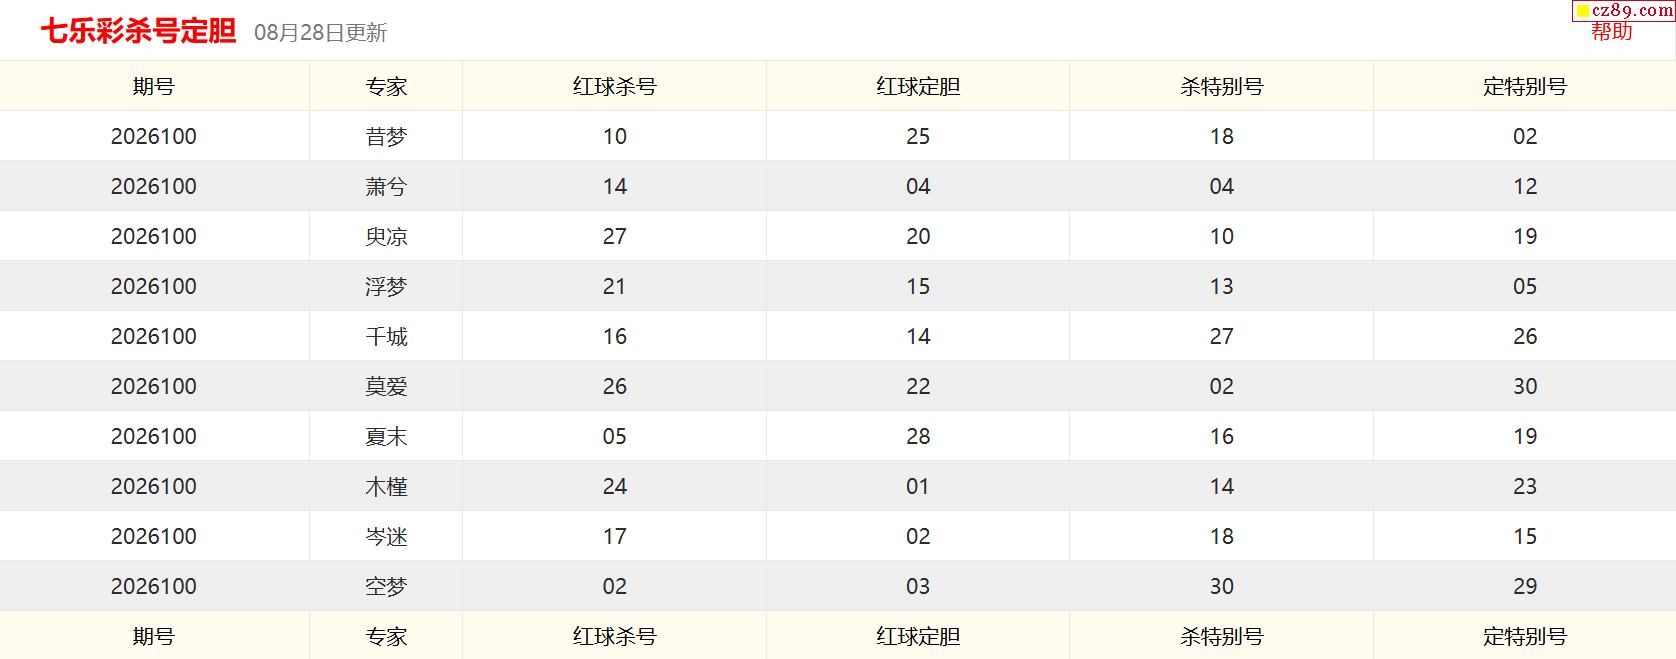Select the bottom 定特别号 footer header
The height and width of the screenshot is (659, 1676).
[1525, 636]
